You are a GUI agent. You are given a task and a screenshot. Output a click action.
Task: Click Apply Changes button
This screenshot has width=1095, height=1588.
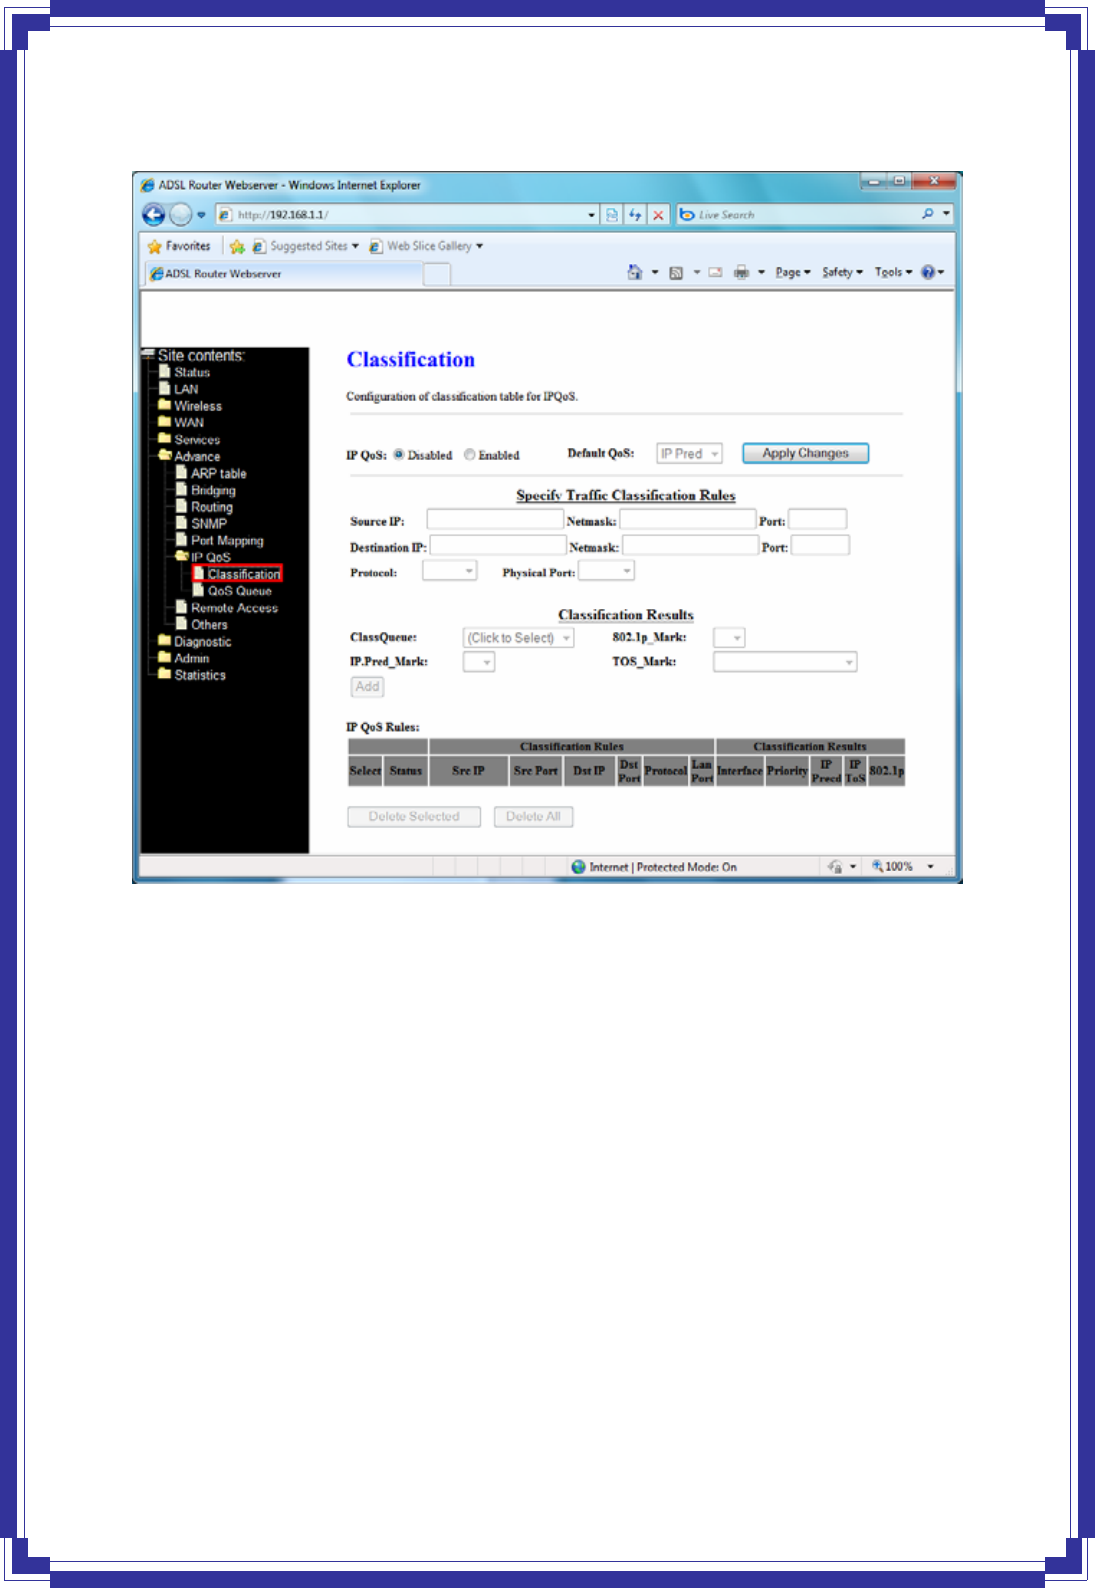coord(805,453)
